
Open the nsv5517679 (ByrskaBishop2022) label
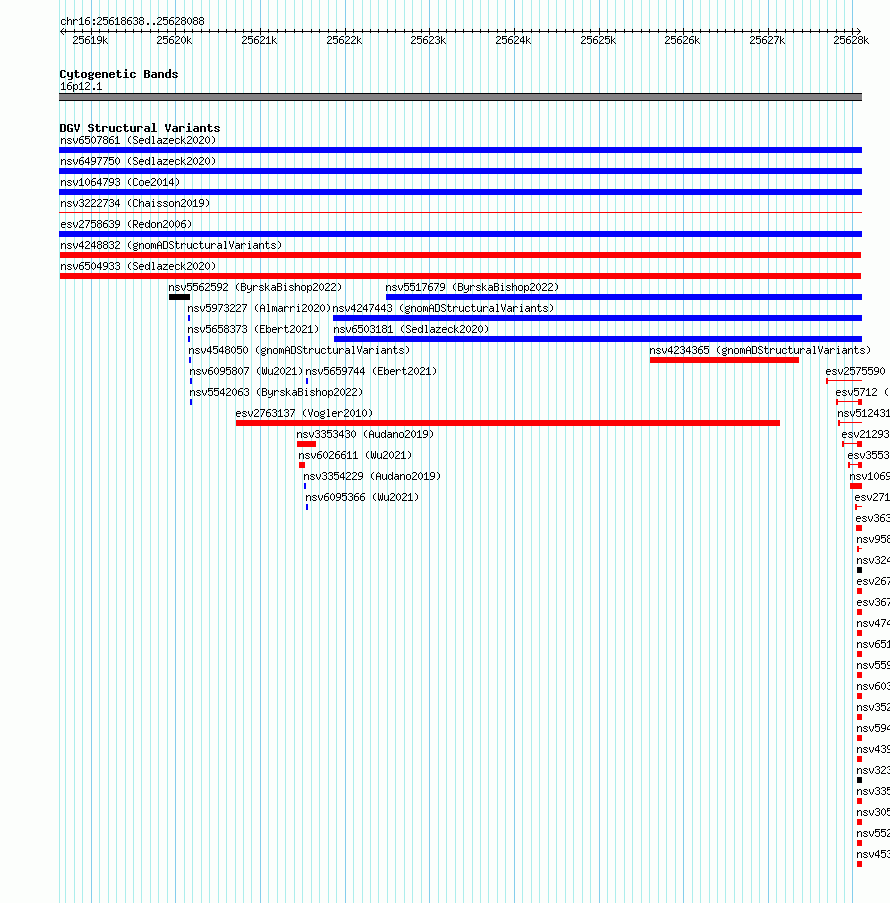pyautogui.click(x=472, y=287)
